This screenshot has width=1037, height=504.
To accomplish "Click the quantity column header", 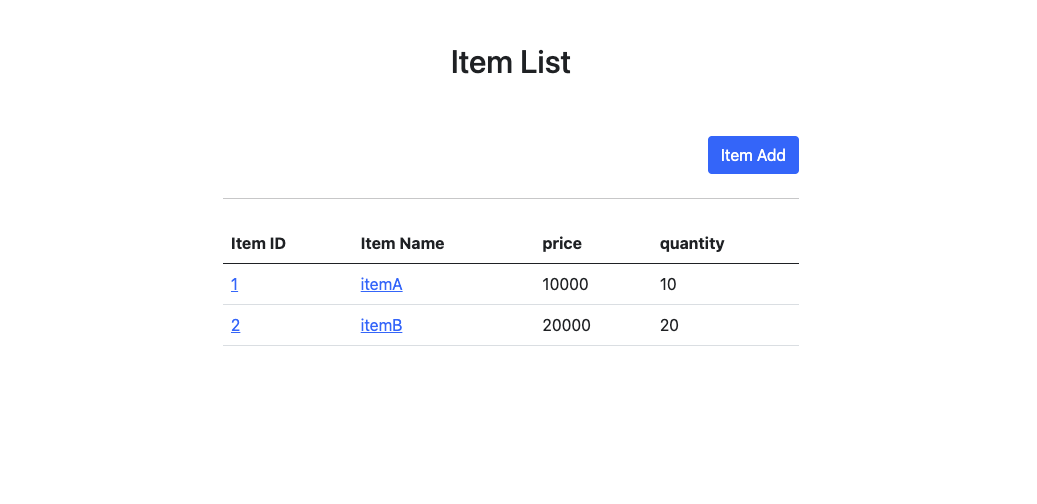I will [692, 243].
